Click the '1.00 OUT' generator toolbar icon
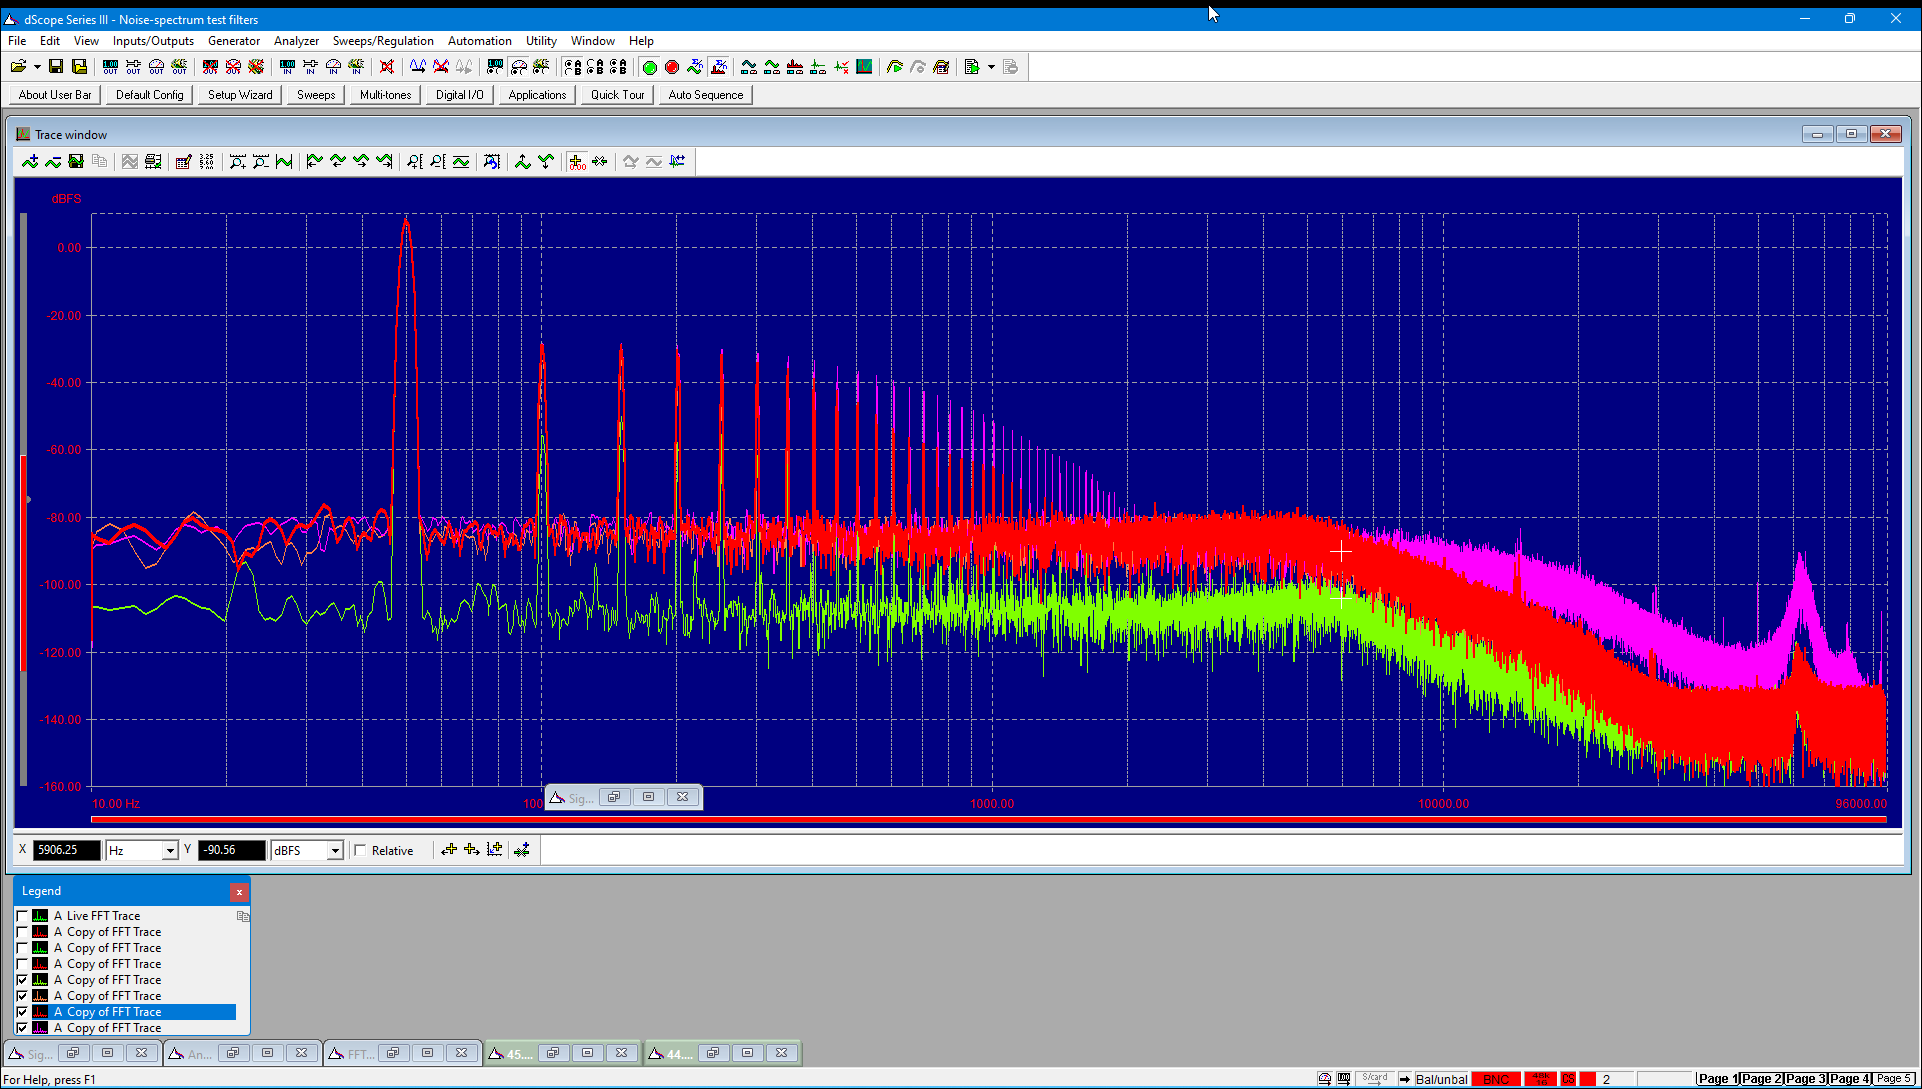This screenshot has width=1922, height=1089. tap(110, 67)
